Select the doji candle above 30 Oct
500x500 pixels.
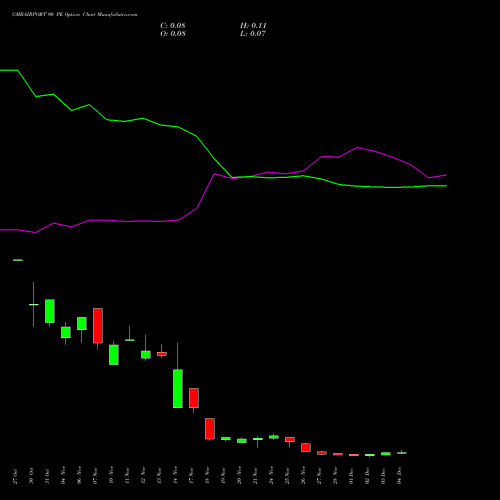(x=34, y=304)
